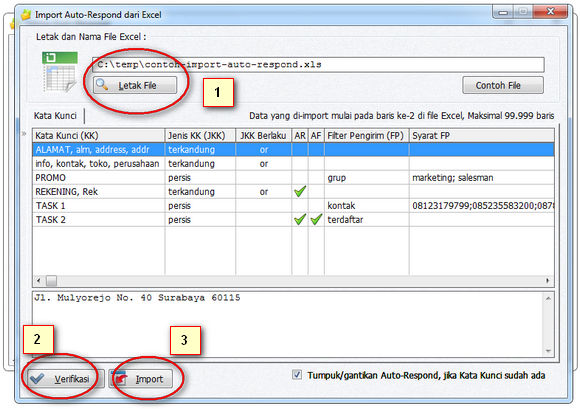Click the 'terdaftar' cell in the TASK 2 row
This screenshot has height=409, width=580.
(x=367, y=220)
